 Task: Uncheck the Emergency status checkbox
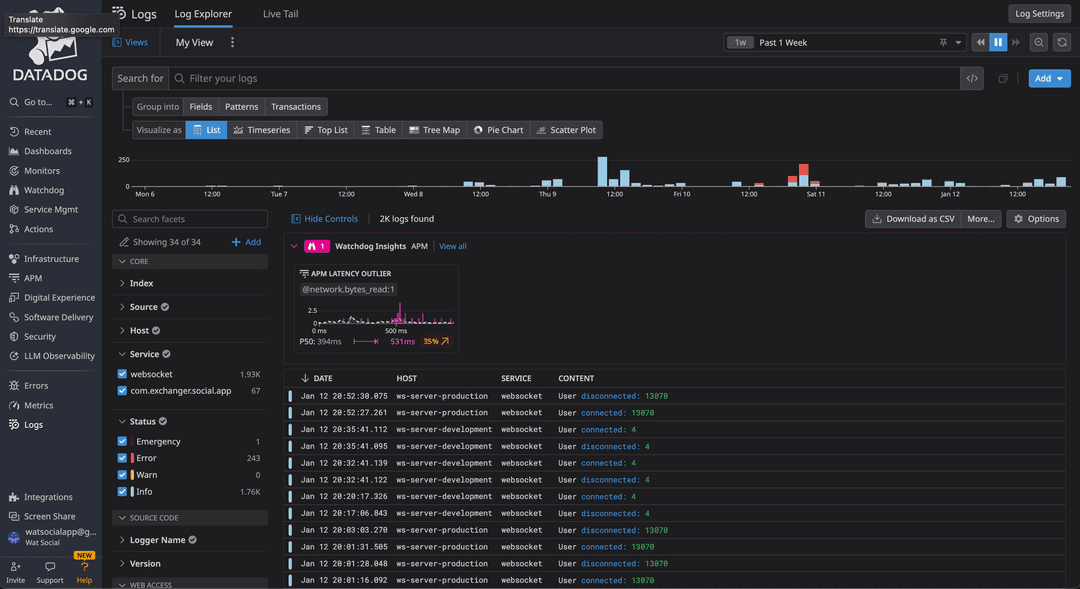(122, 442)
